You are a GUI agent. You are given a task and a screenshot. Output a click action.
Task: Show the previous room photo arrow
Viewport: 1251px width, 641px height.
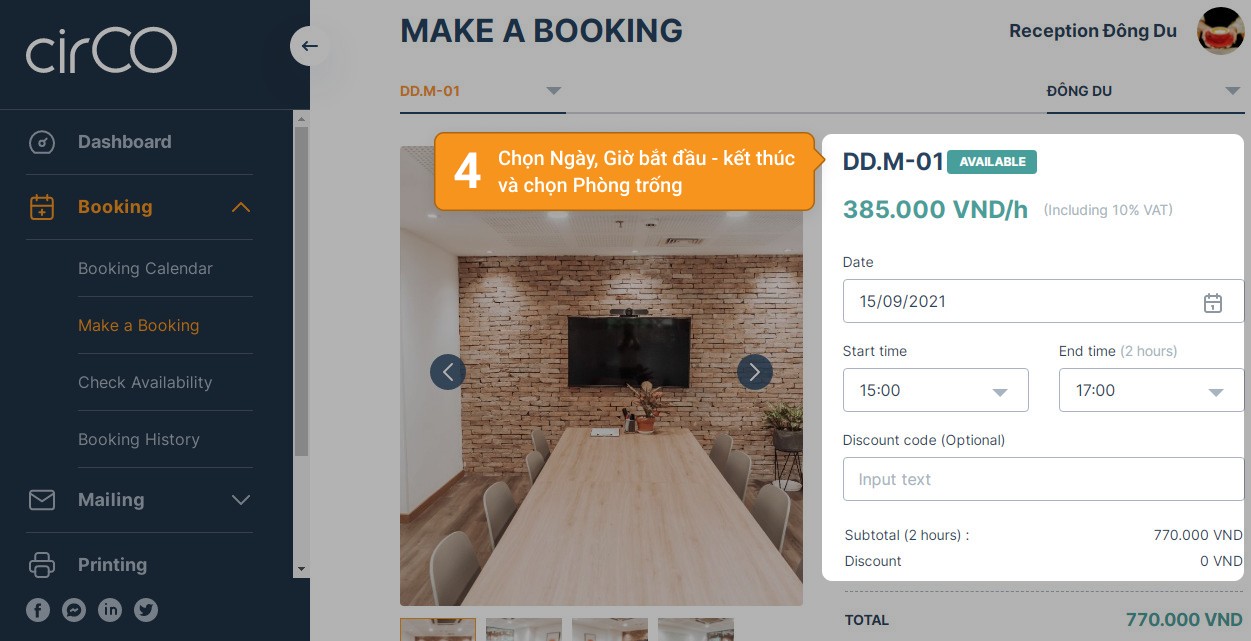pos(448,372)
